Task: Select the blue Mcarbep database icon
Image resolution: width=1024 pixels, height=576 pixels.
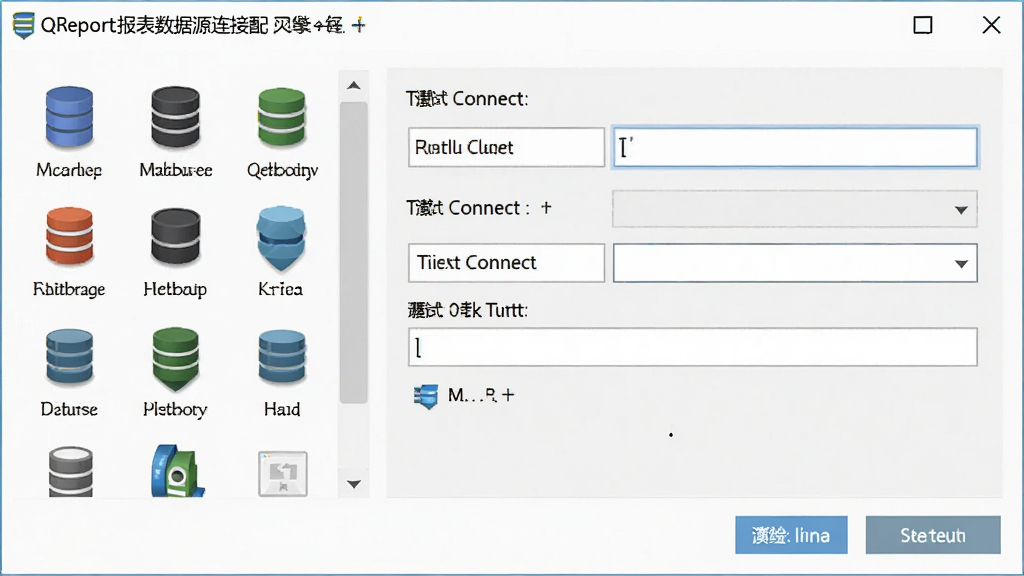Action: (x=69, y=118)
